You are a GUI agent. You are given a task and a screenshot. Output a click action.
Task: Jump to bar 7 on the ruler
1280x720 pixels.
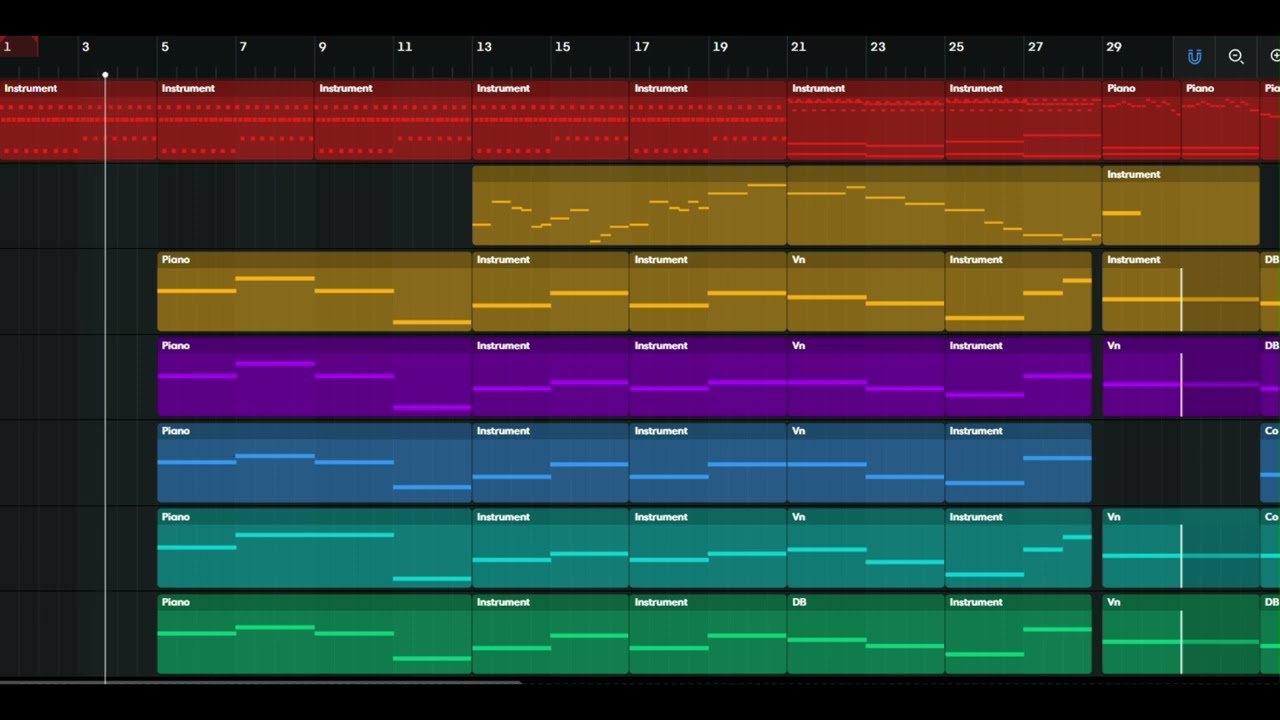click(x=243, y=47)
